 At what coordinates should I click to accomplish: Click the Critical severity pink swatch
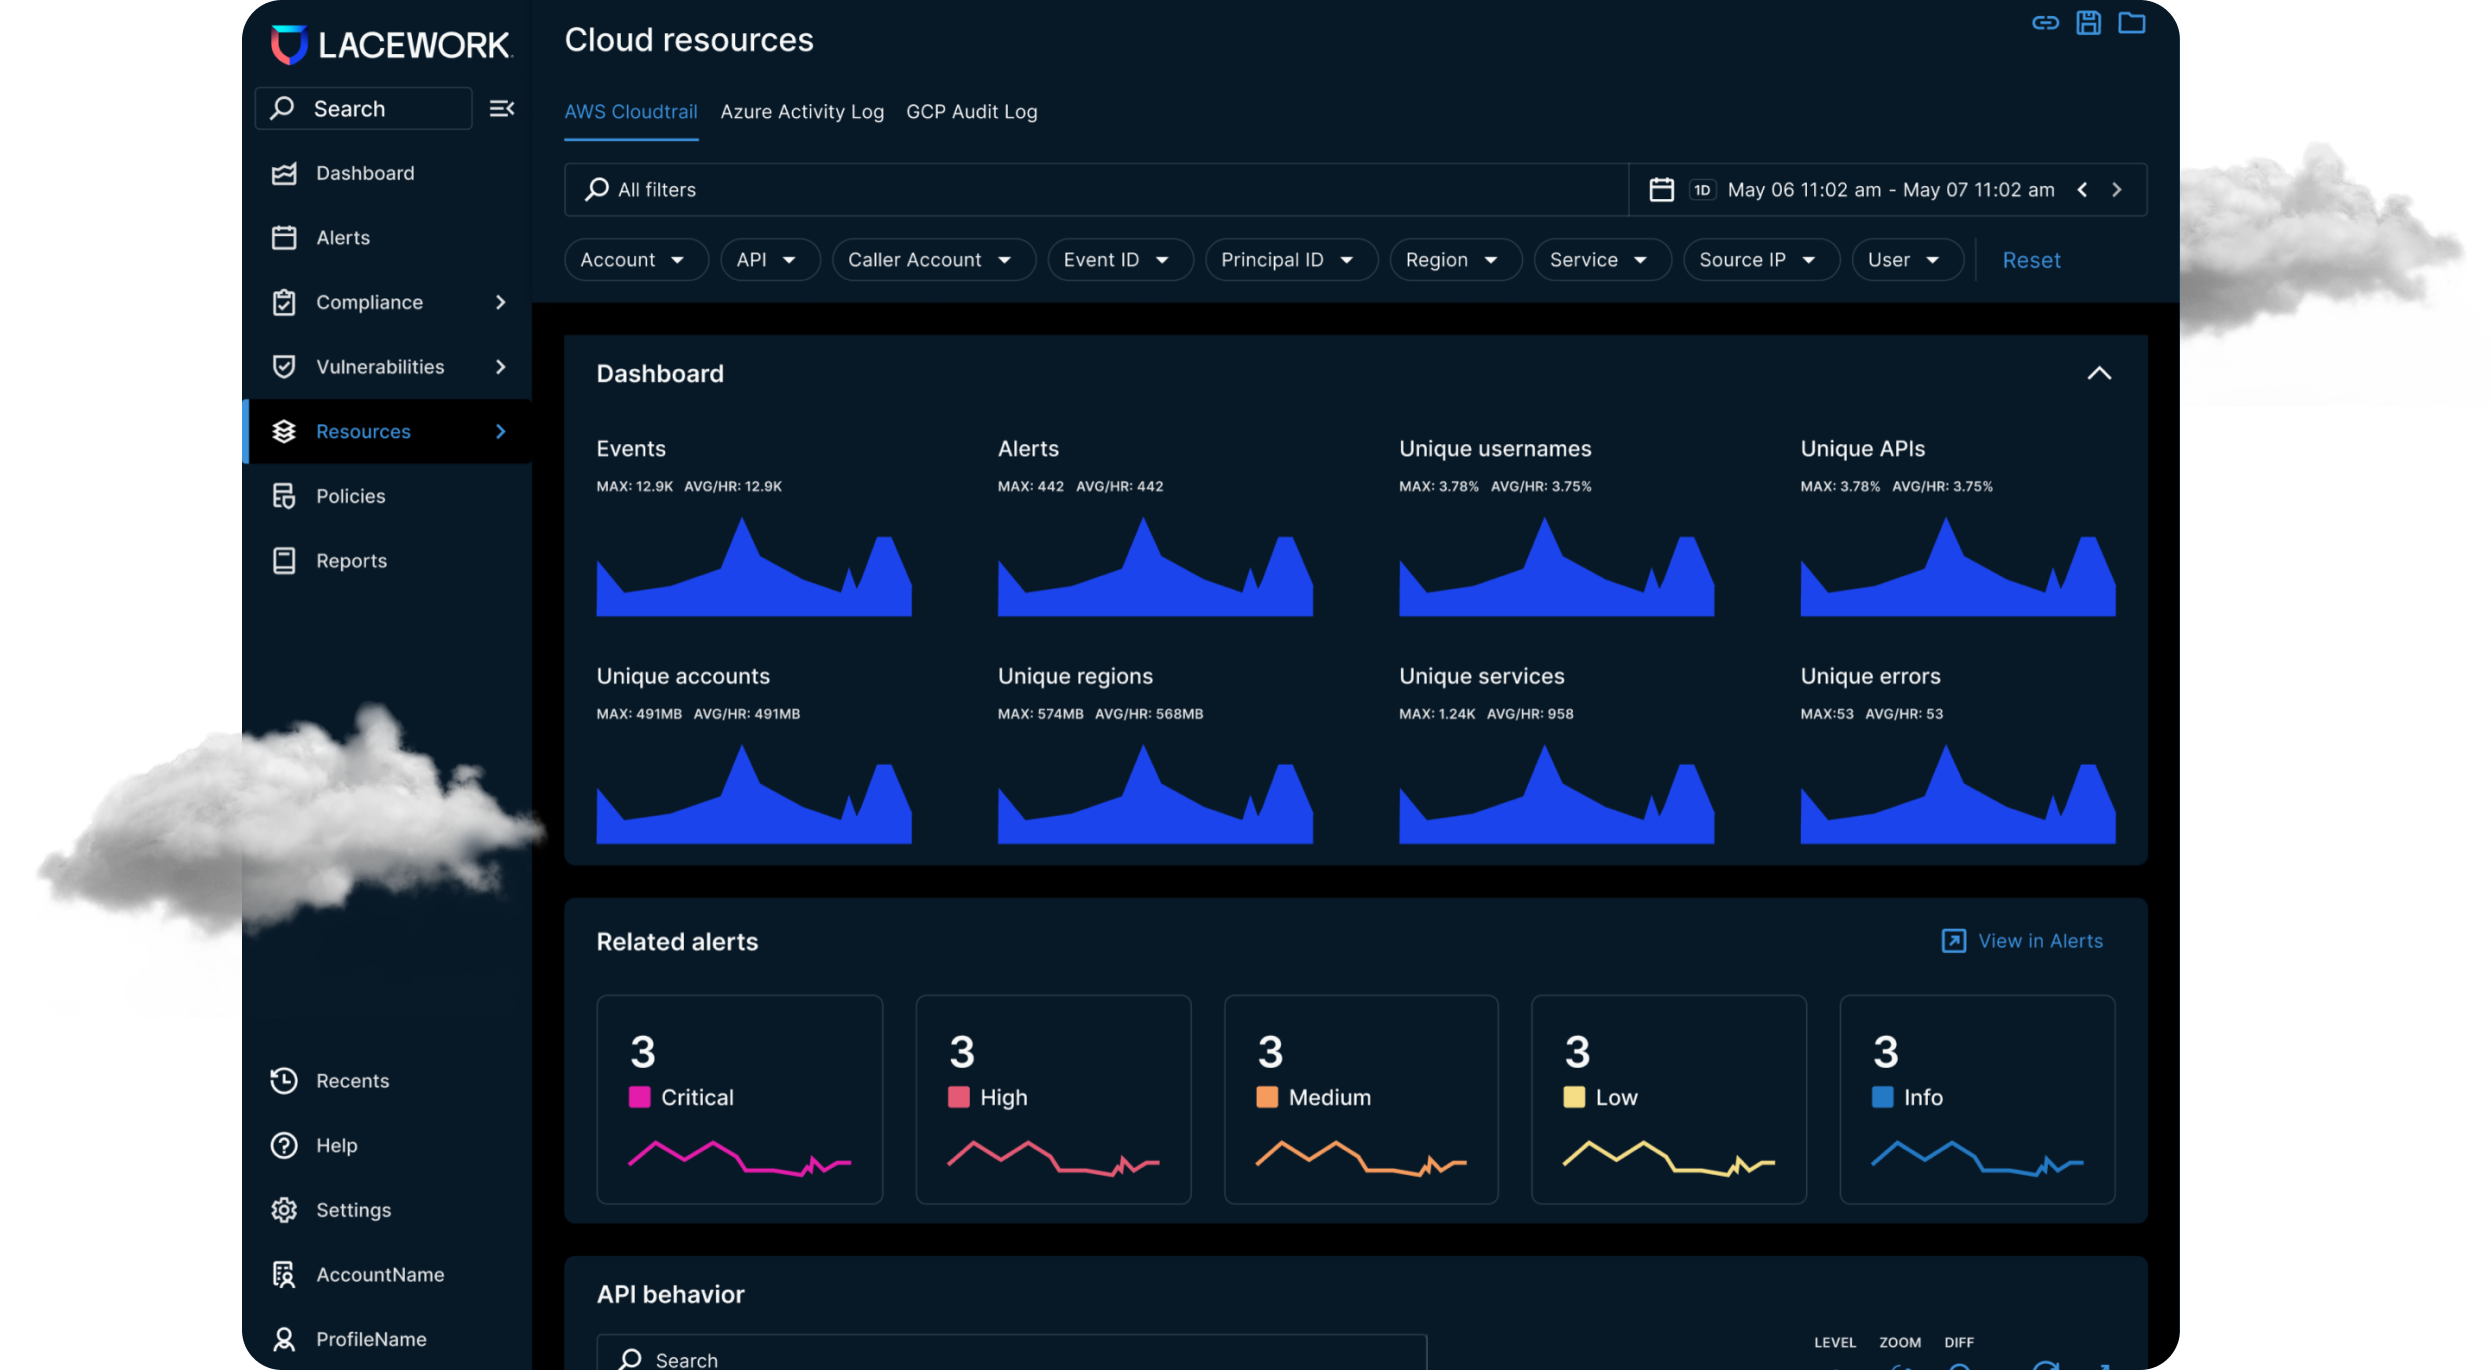click(x=639, y=1097)
